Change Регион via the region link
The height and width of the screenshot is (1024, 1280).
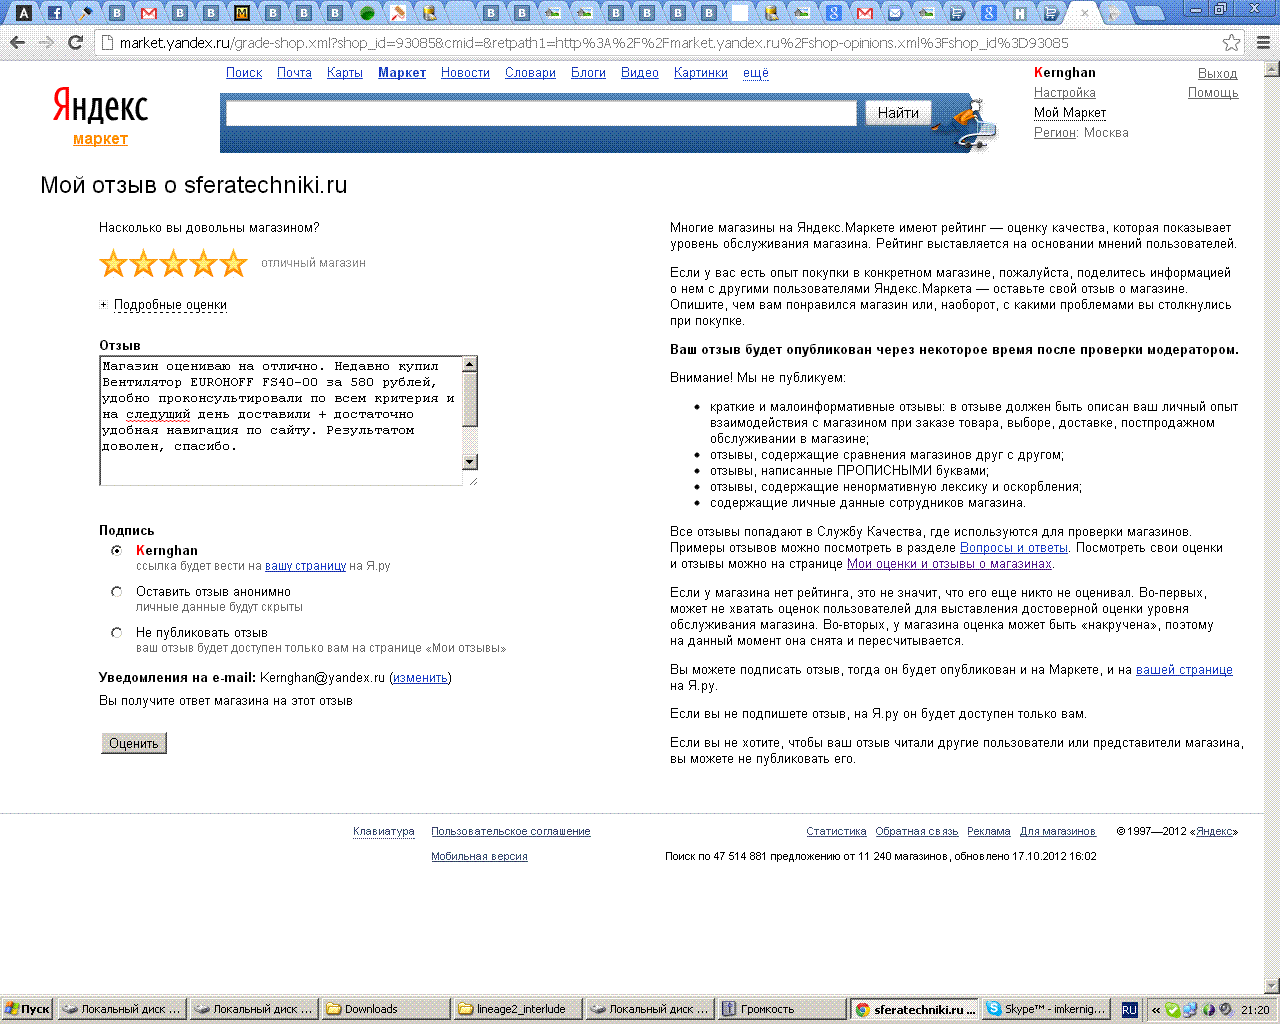tap(1054, 133)
